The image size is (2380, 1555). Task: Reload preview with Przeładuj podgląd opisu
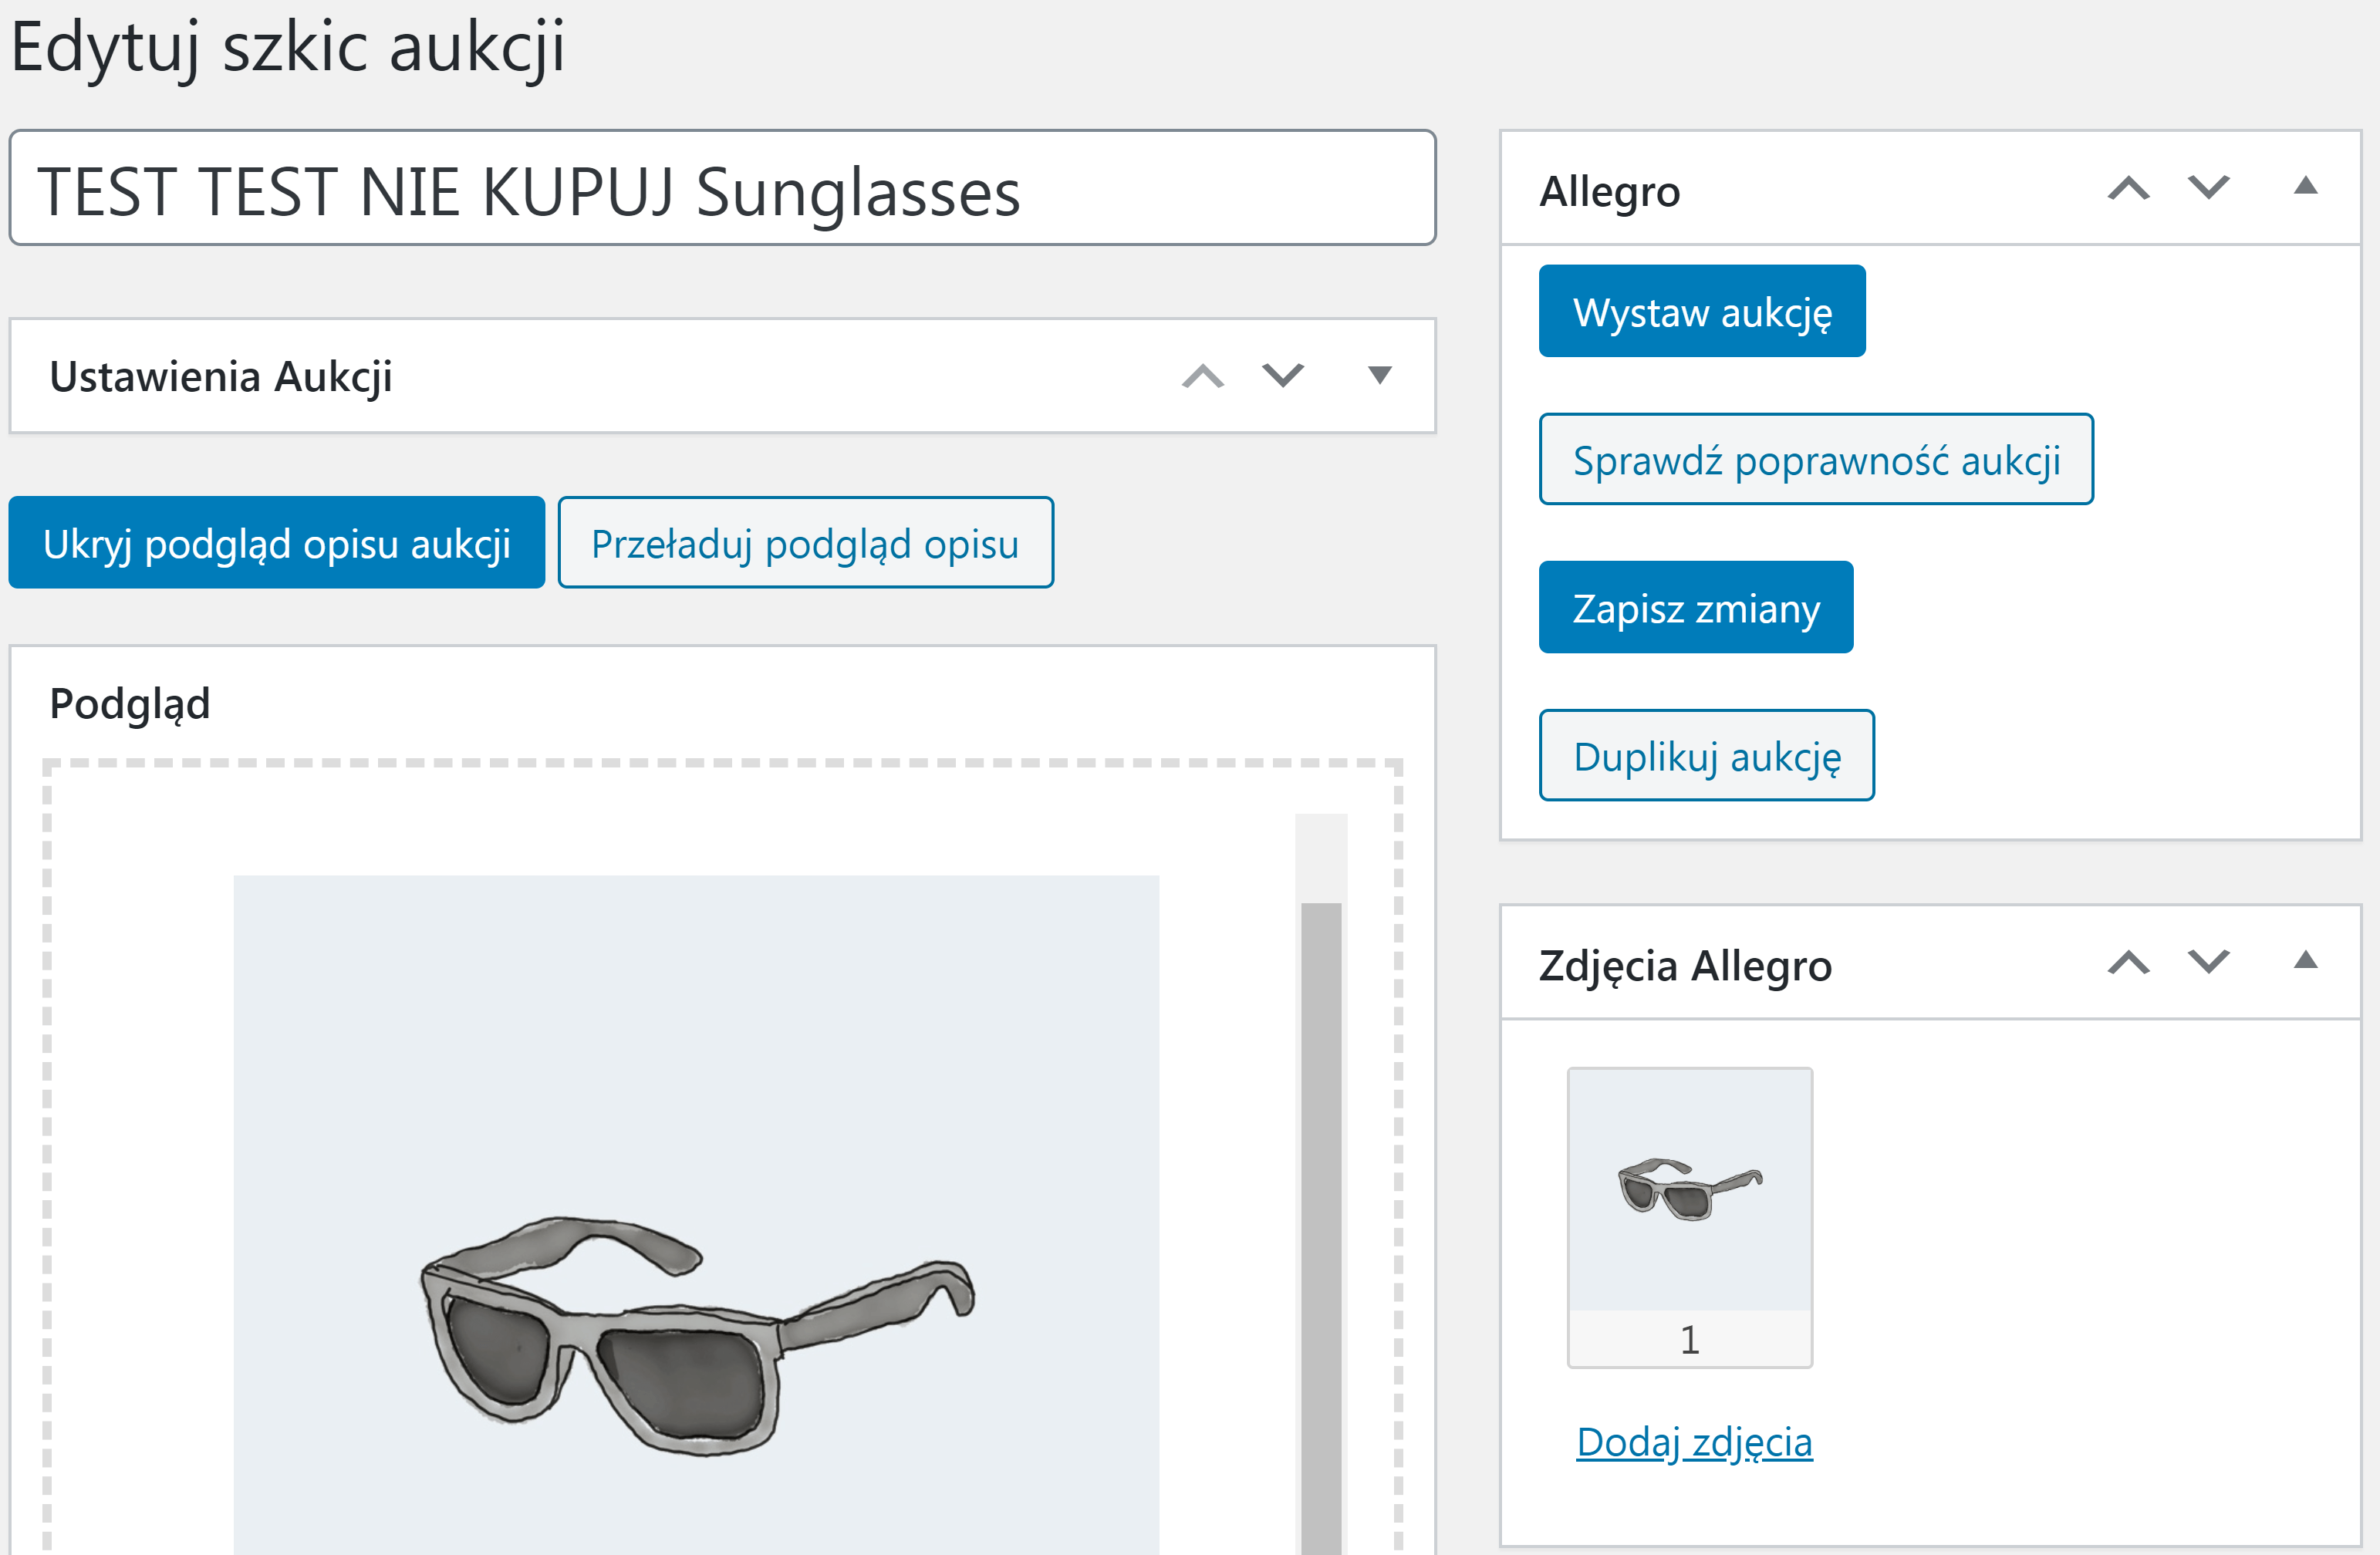pyautogui.click(x=806, y=542)
